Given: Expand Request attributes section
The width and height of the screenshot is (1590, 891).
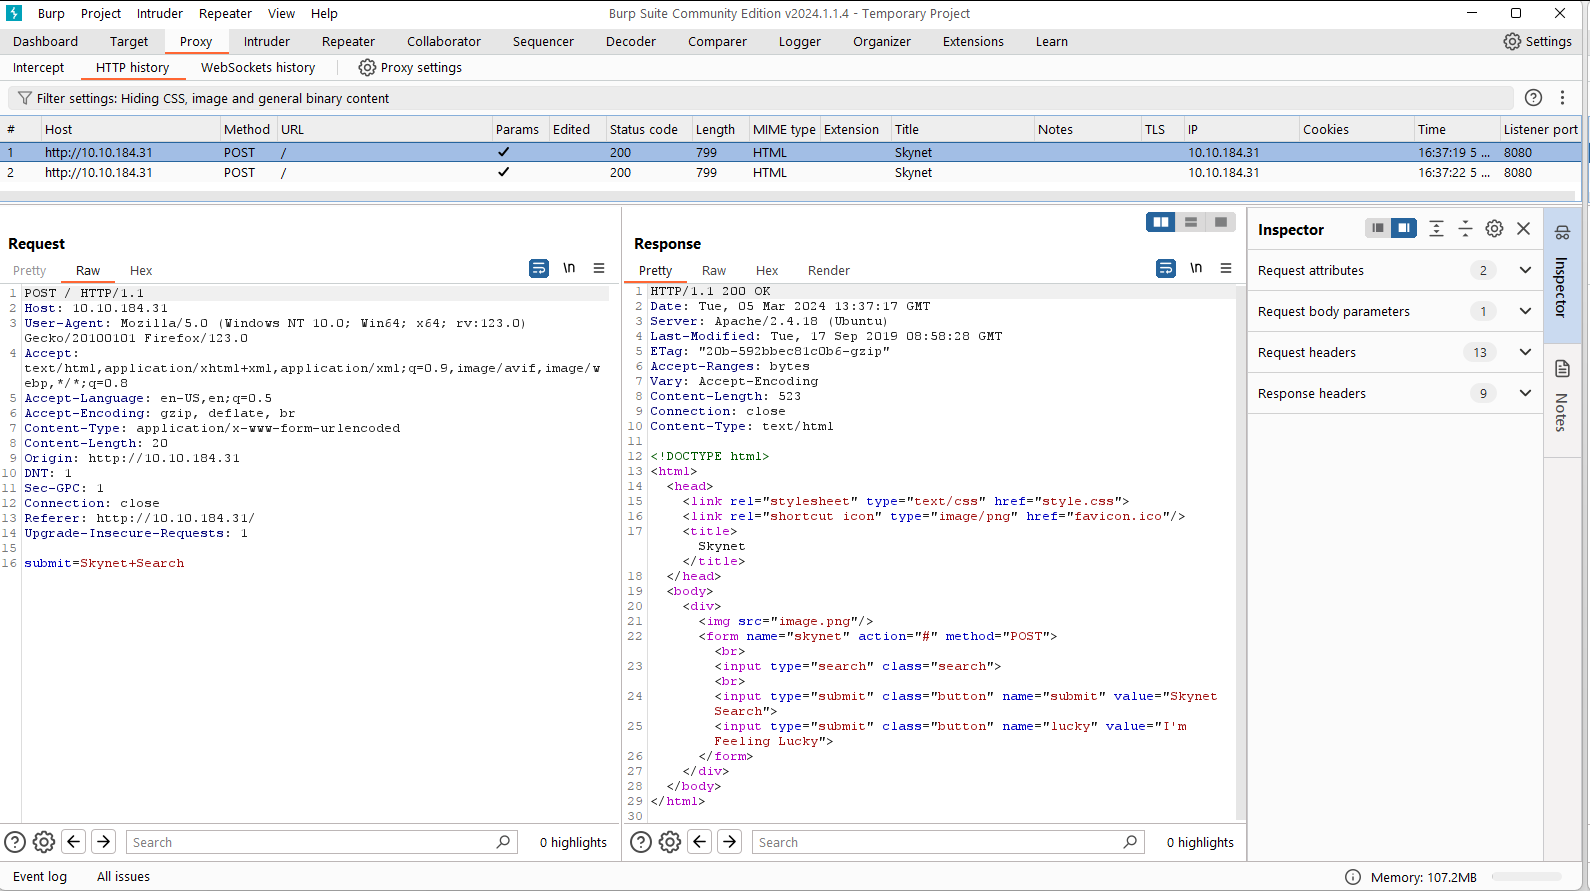Looking at the screenshot, I should 1525,270.
